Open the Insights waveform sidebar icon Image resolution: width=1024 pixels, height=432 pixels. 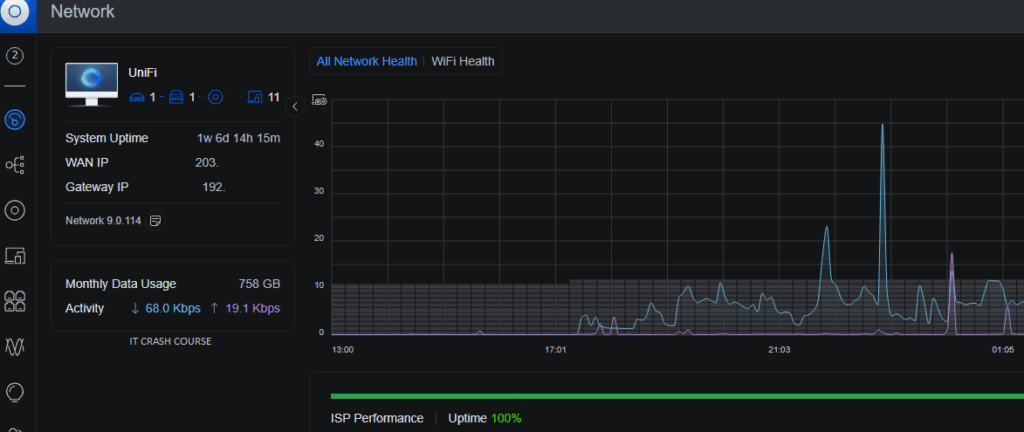click(15, 347)
